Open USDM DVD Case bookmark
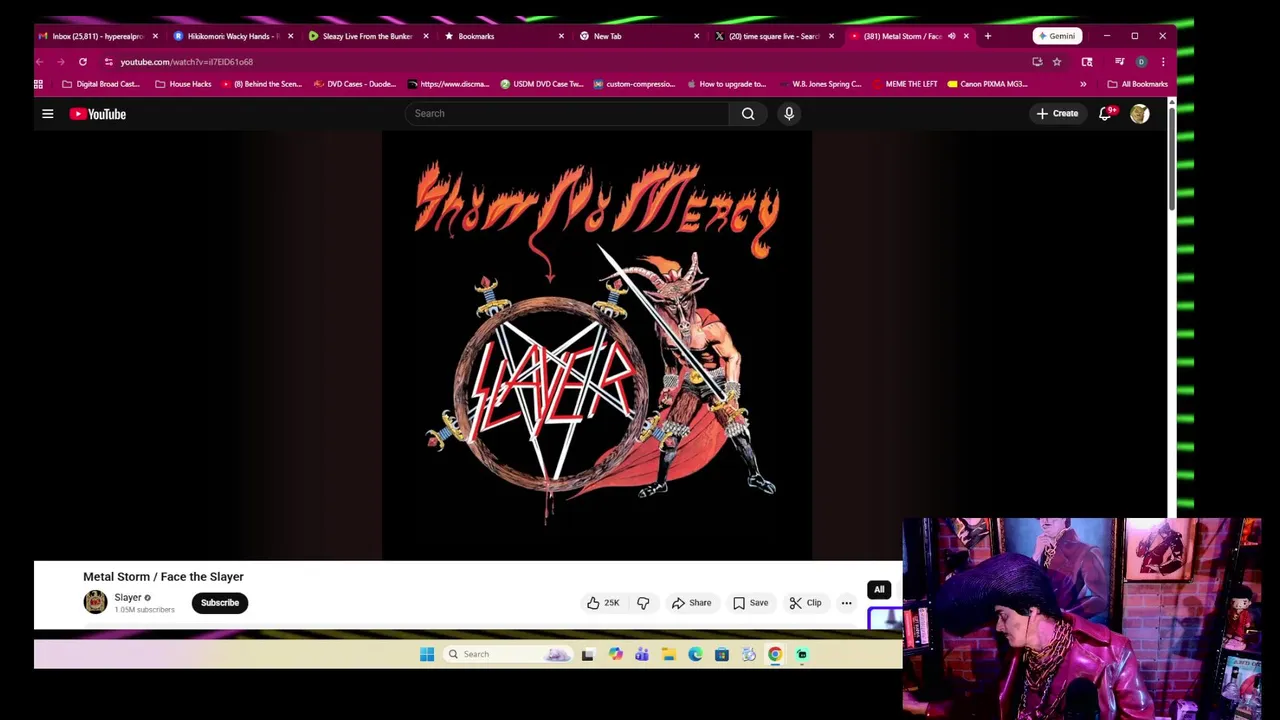 click(x=541, y=84)
